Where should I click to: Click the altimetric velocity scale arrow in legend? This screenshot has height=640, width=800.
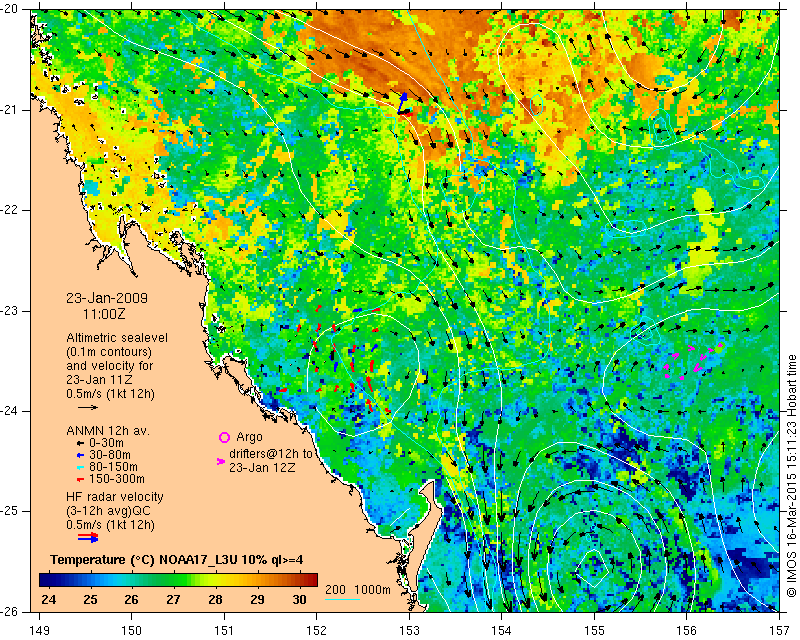(88, 407)
